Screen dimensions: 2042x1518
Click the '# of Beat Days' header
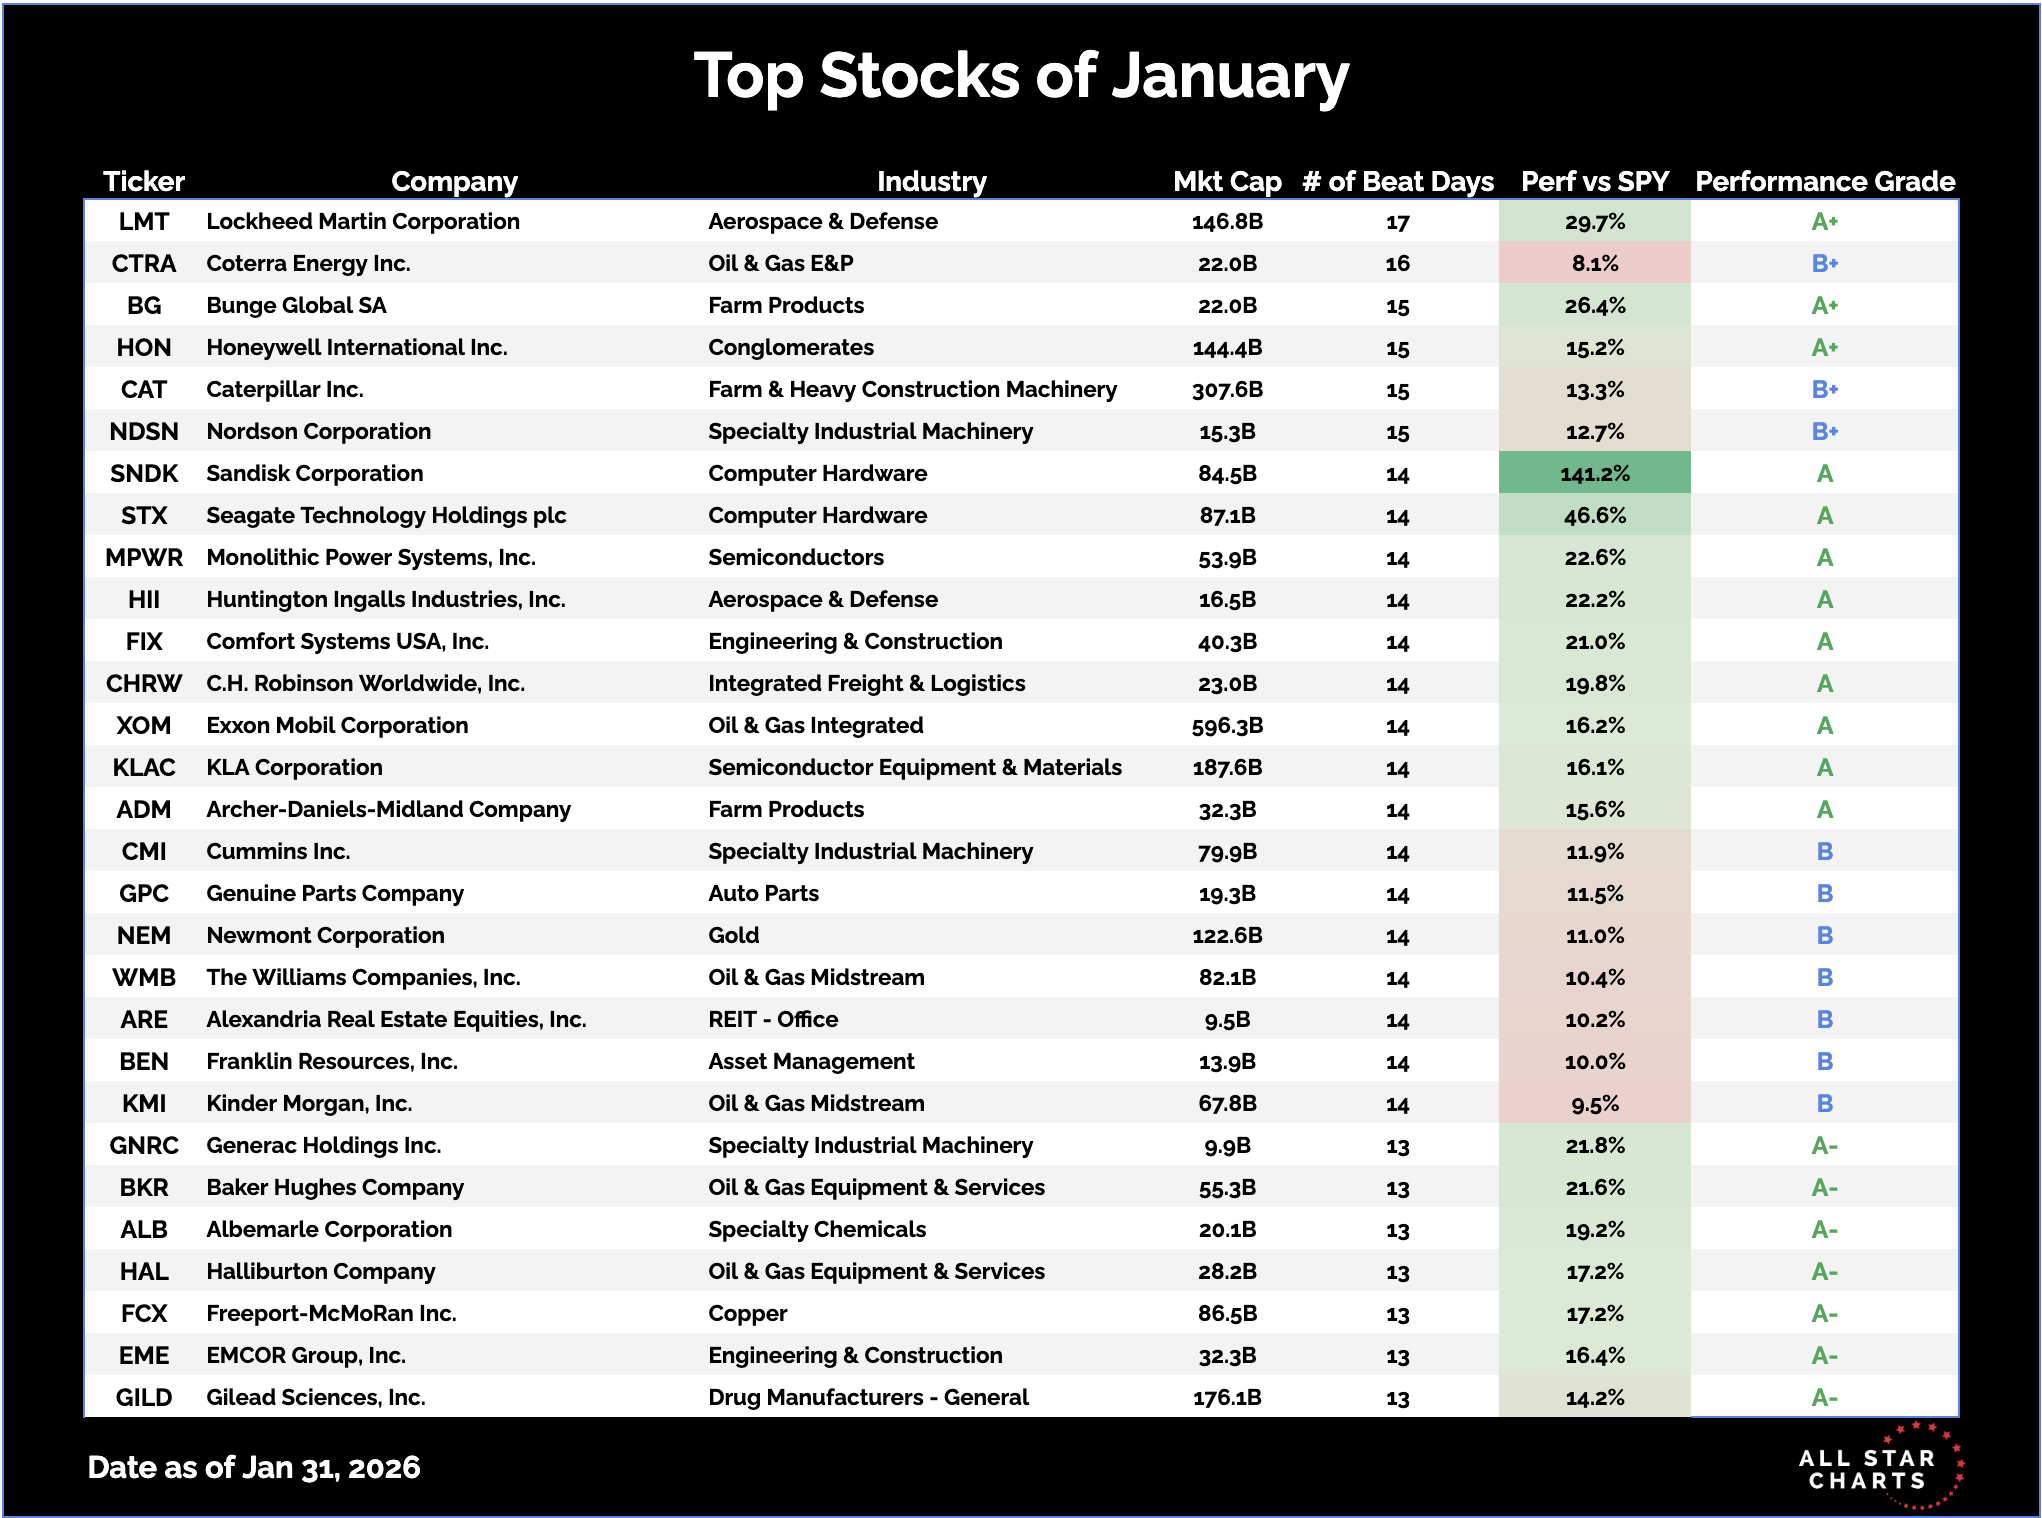pos(1398,181)
